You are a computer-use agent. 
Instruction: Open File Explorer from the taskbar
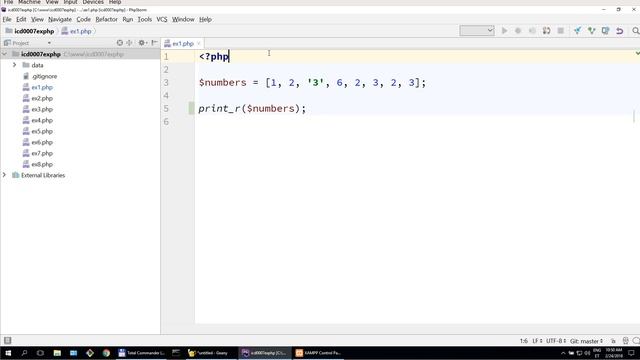point(57,353)
